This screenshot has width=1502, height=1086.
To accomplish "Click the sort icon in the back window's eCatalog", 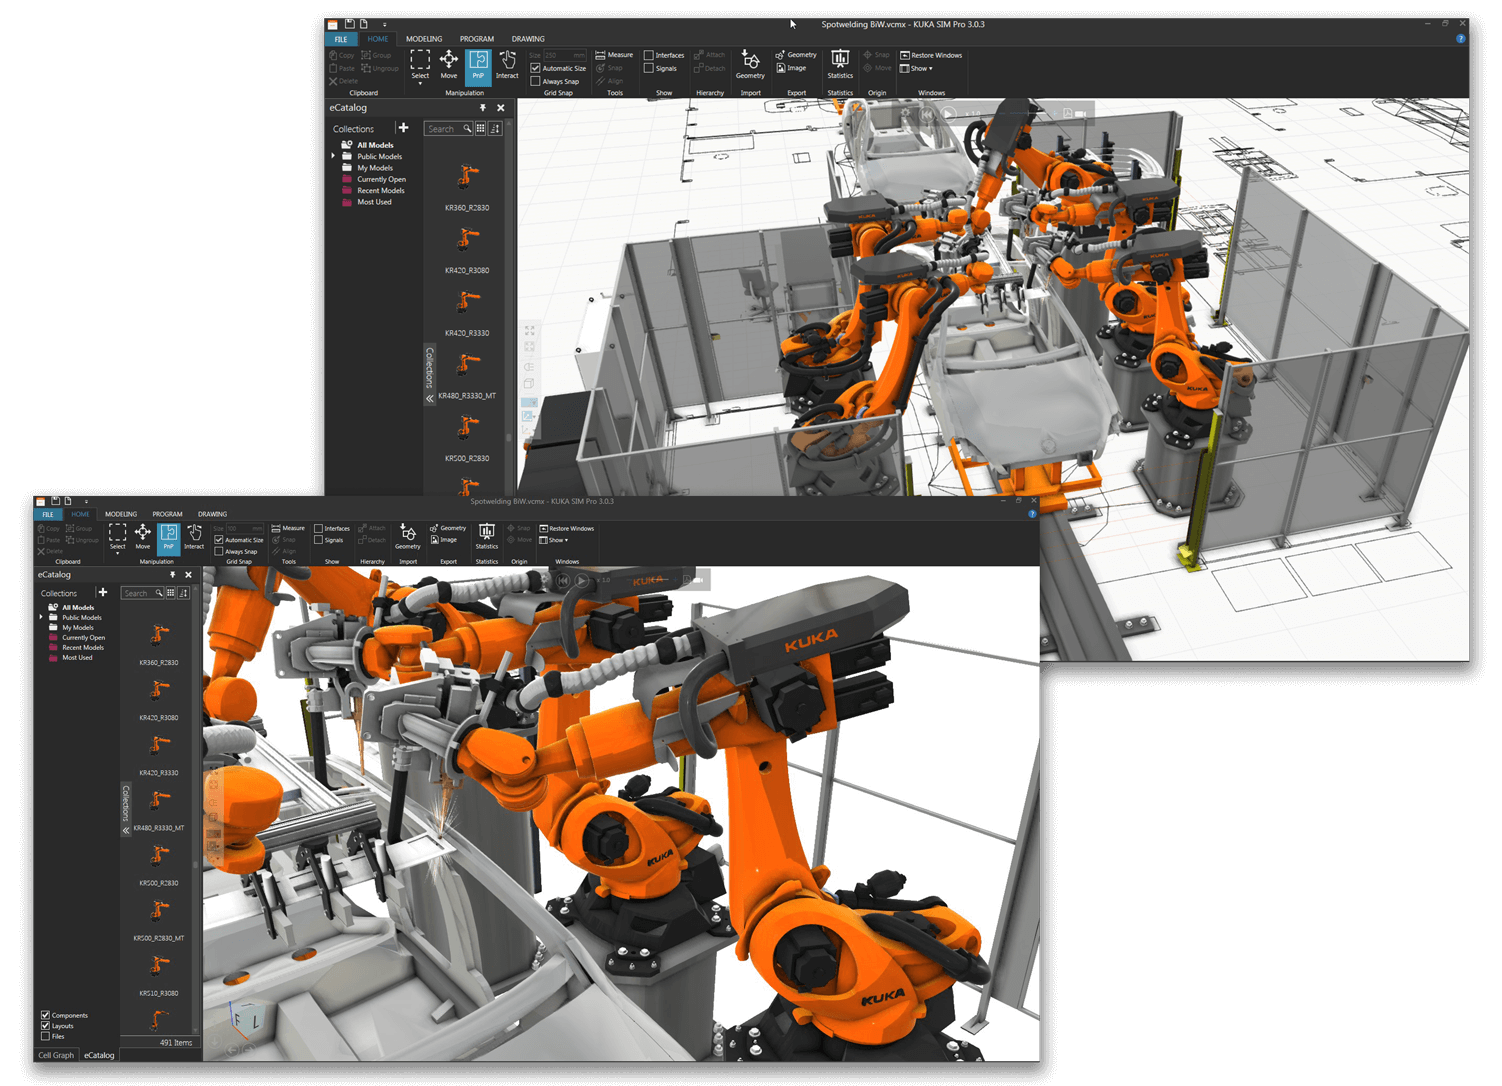I will click(495, 128).
